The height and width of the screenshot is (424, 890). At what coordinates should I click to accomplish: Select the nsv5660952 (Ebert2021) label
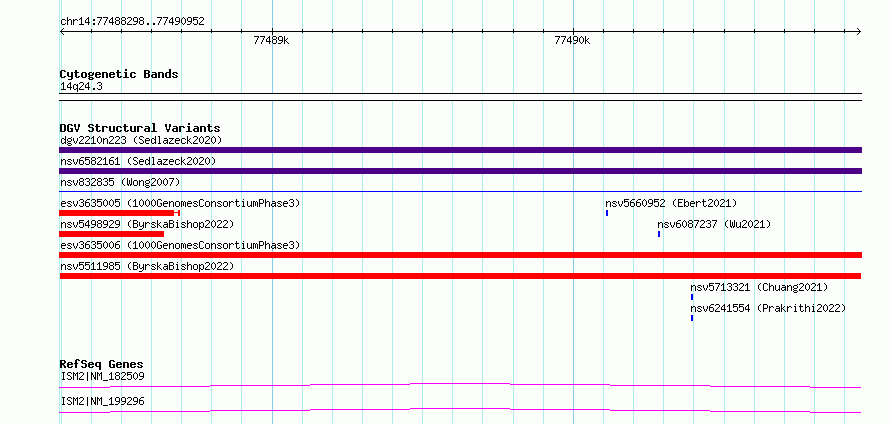[x=671, y=203]
